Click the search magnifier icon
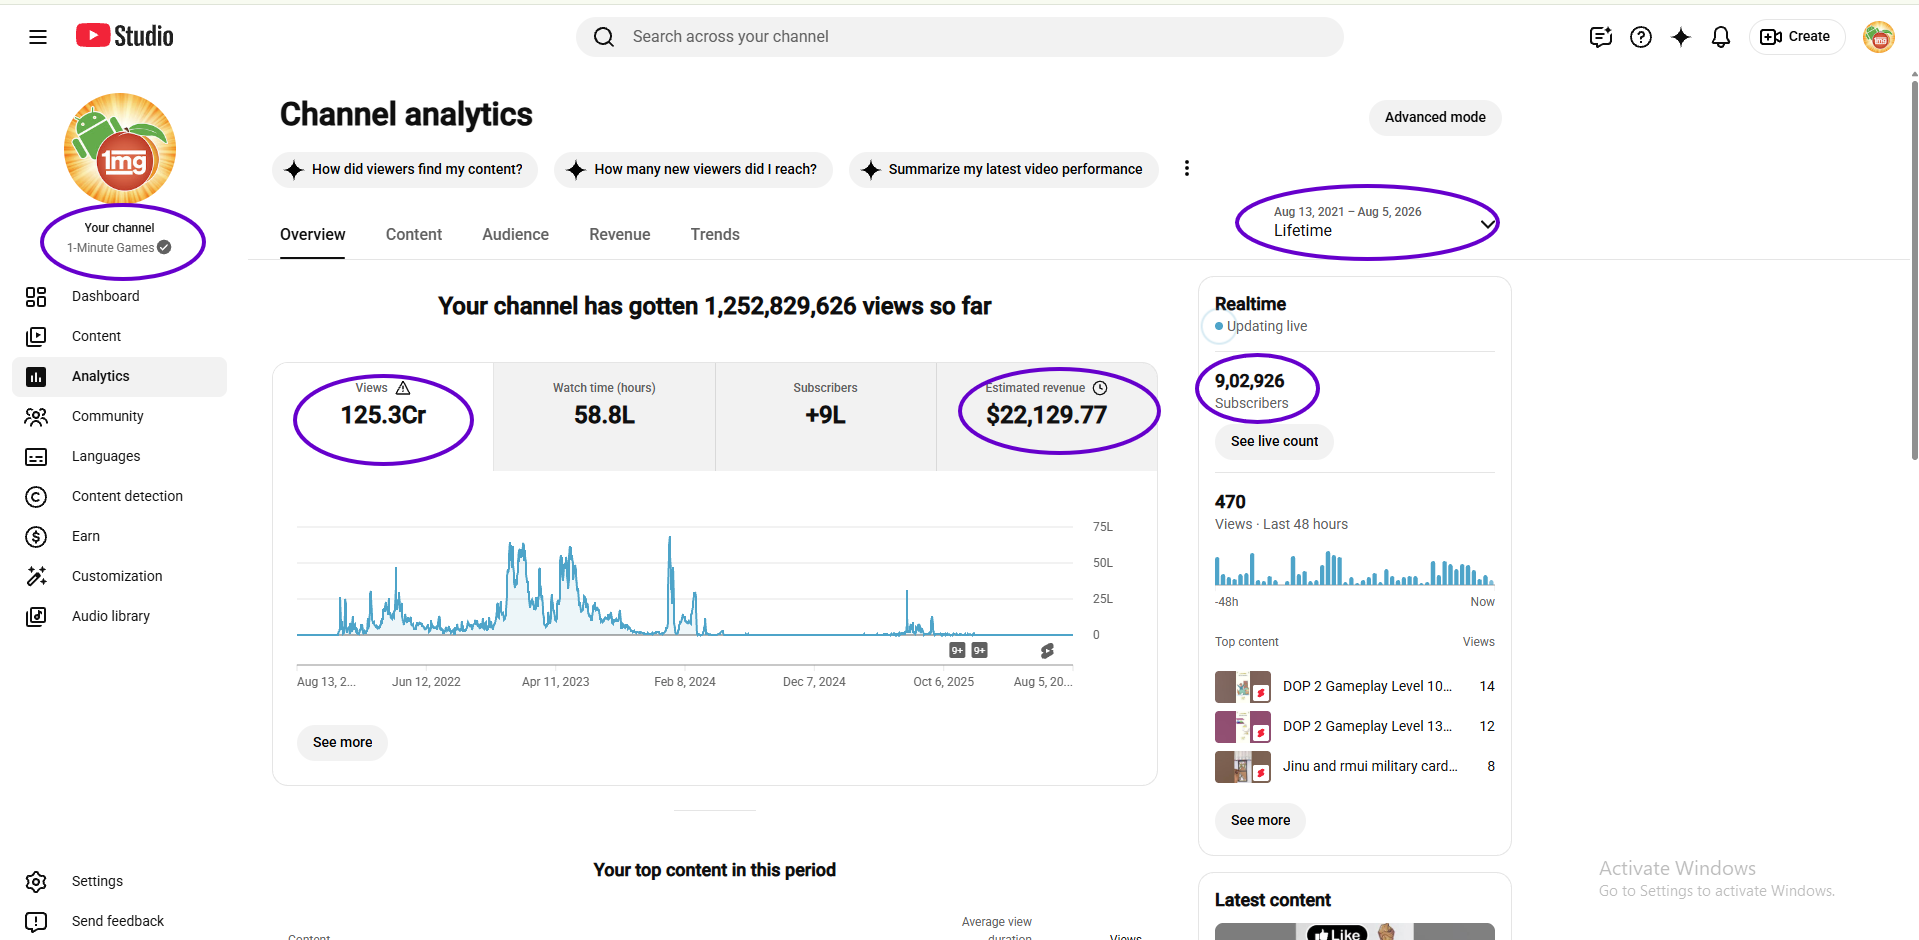Screen dimensions: 1919x940 click(x=604, y=37)
